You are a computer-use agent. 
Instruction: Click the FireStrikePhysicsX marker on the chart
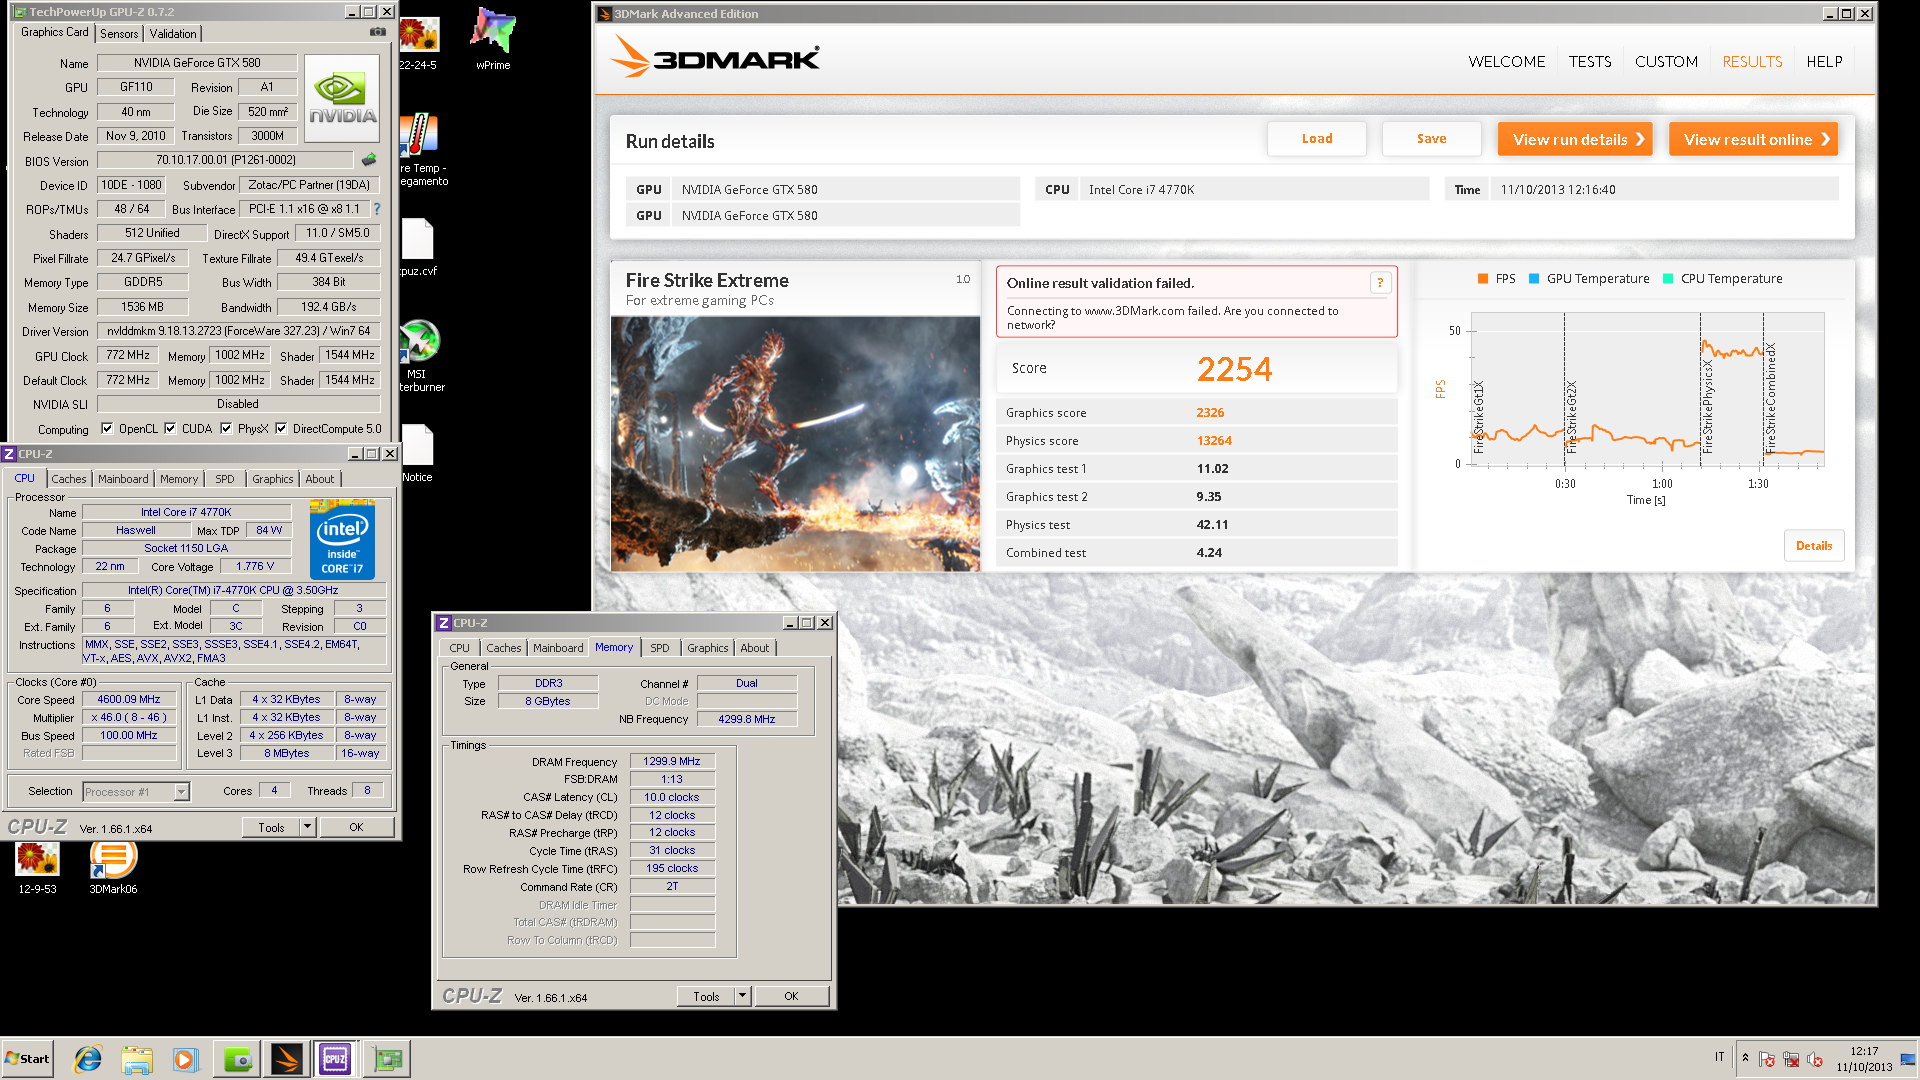(1707, 405)
